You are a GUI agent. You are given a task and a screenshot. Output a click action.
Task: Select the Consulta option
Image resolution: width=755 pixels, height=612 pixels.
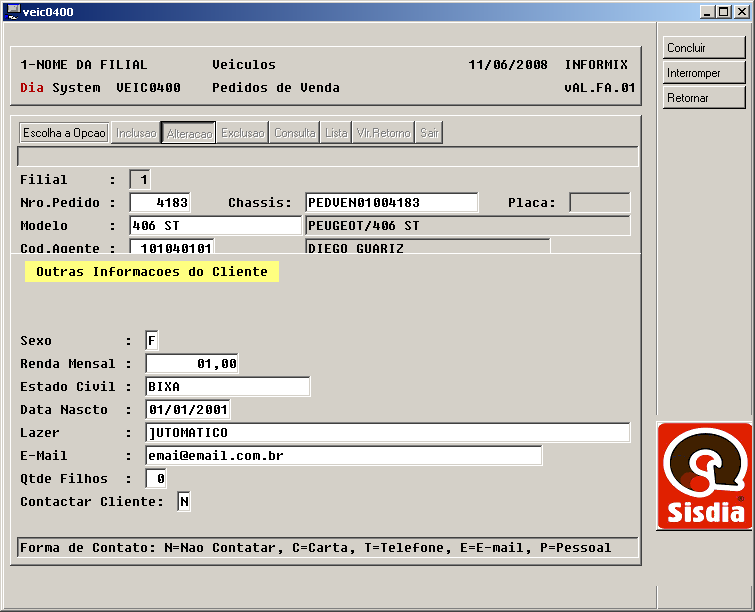click(295, 132)
